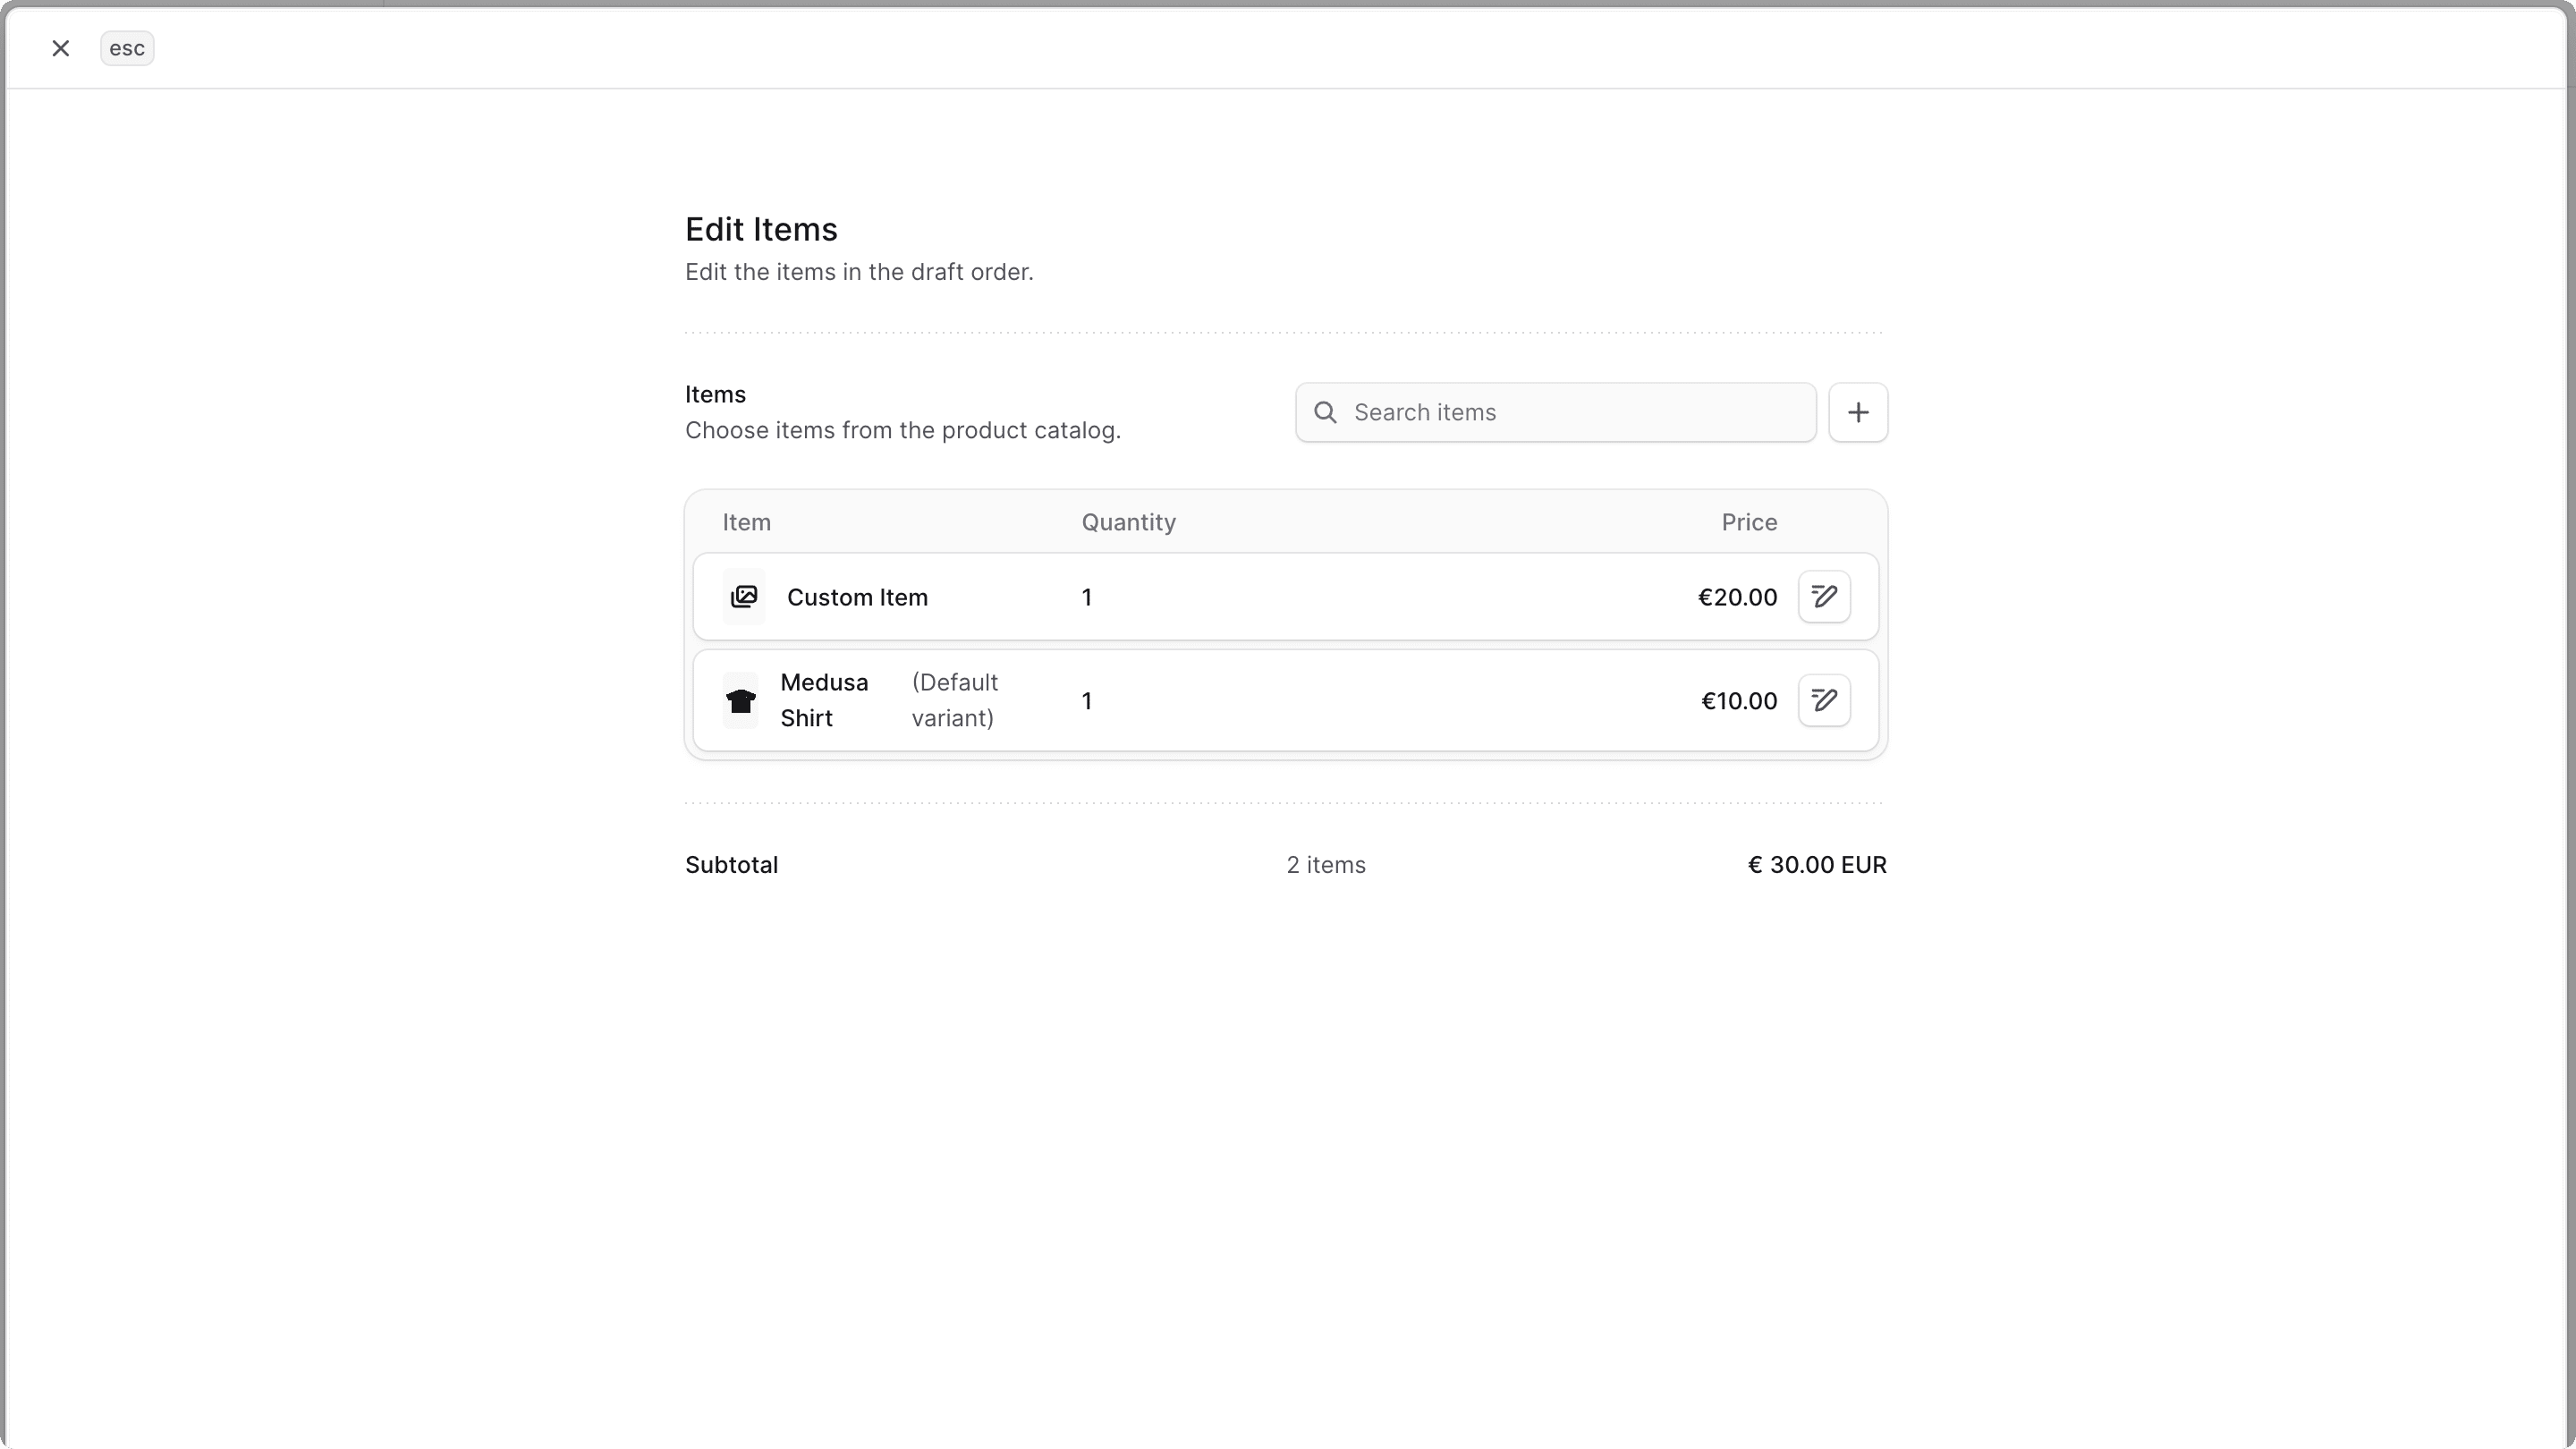
Task: Select the quantity value for Medusa Shirt
Action: pyautogui.click(x=1087, y=700)
